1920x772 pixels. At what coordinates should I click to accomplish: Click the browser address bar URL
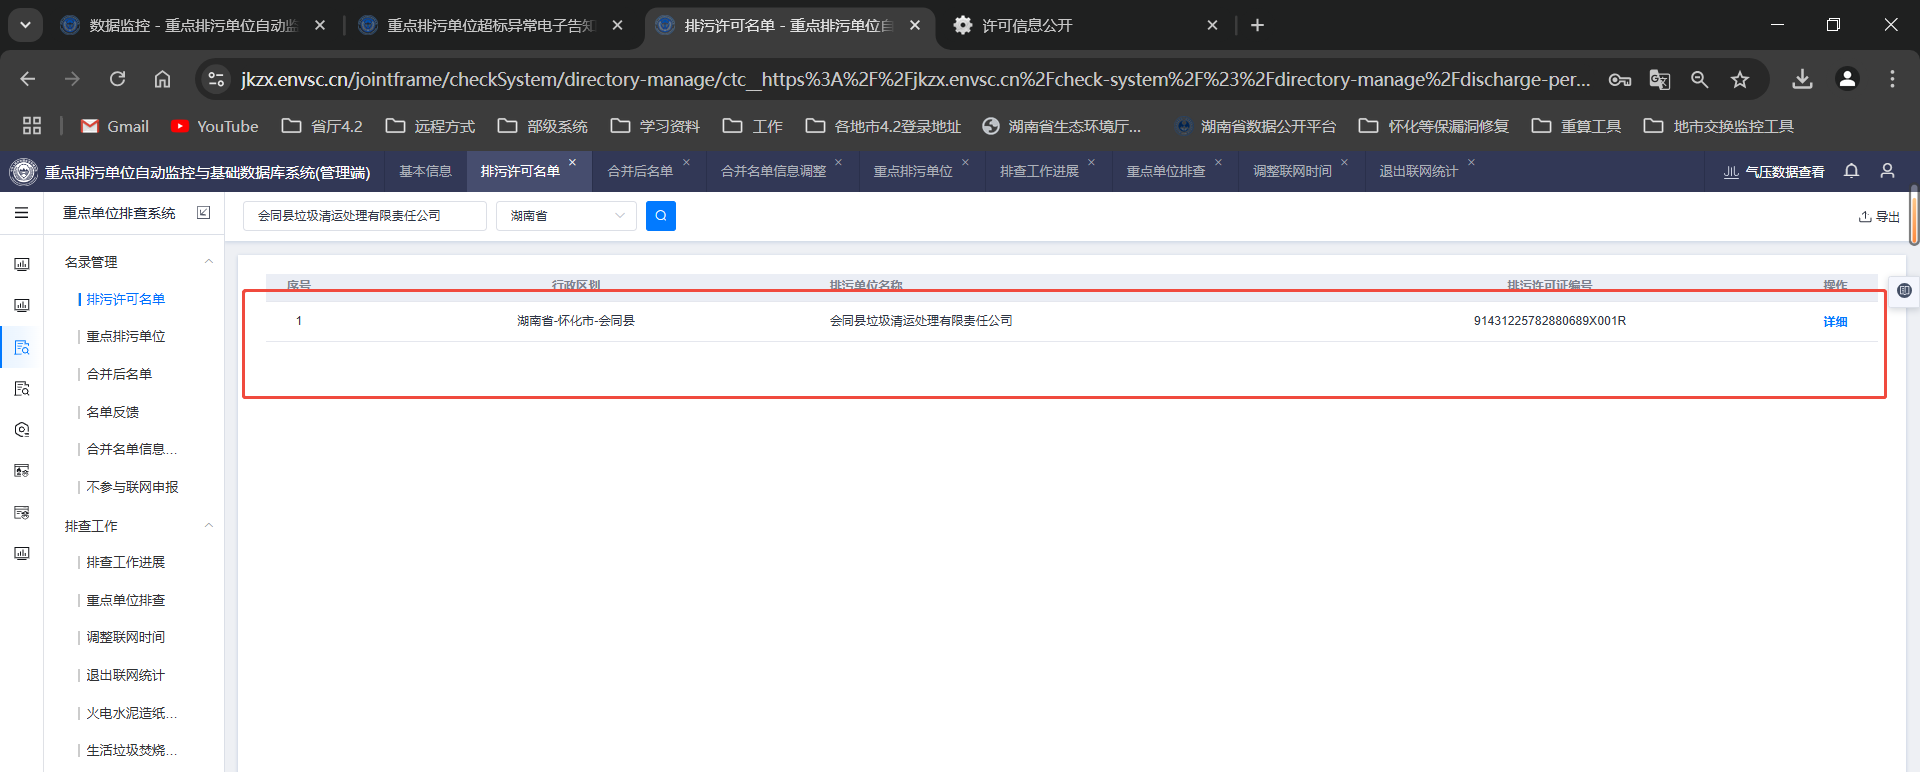[915, 79]
